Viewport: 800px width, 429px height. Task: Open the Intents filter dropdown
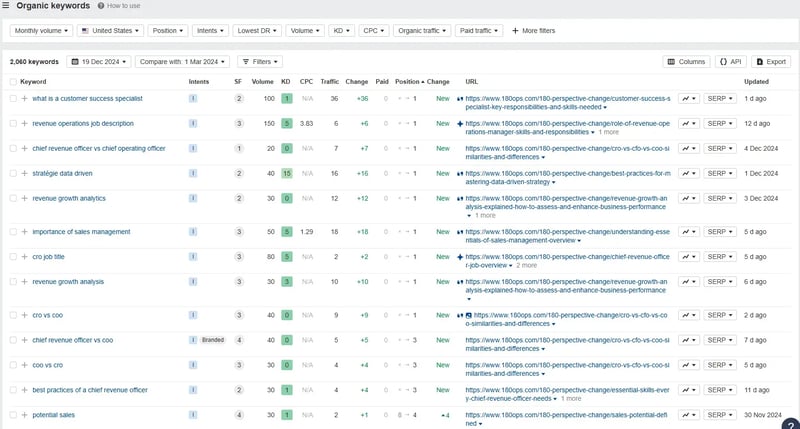pos(210,31)
